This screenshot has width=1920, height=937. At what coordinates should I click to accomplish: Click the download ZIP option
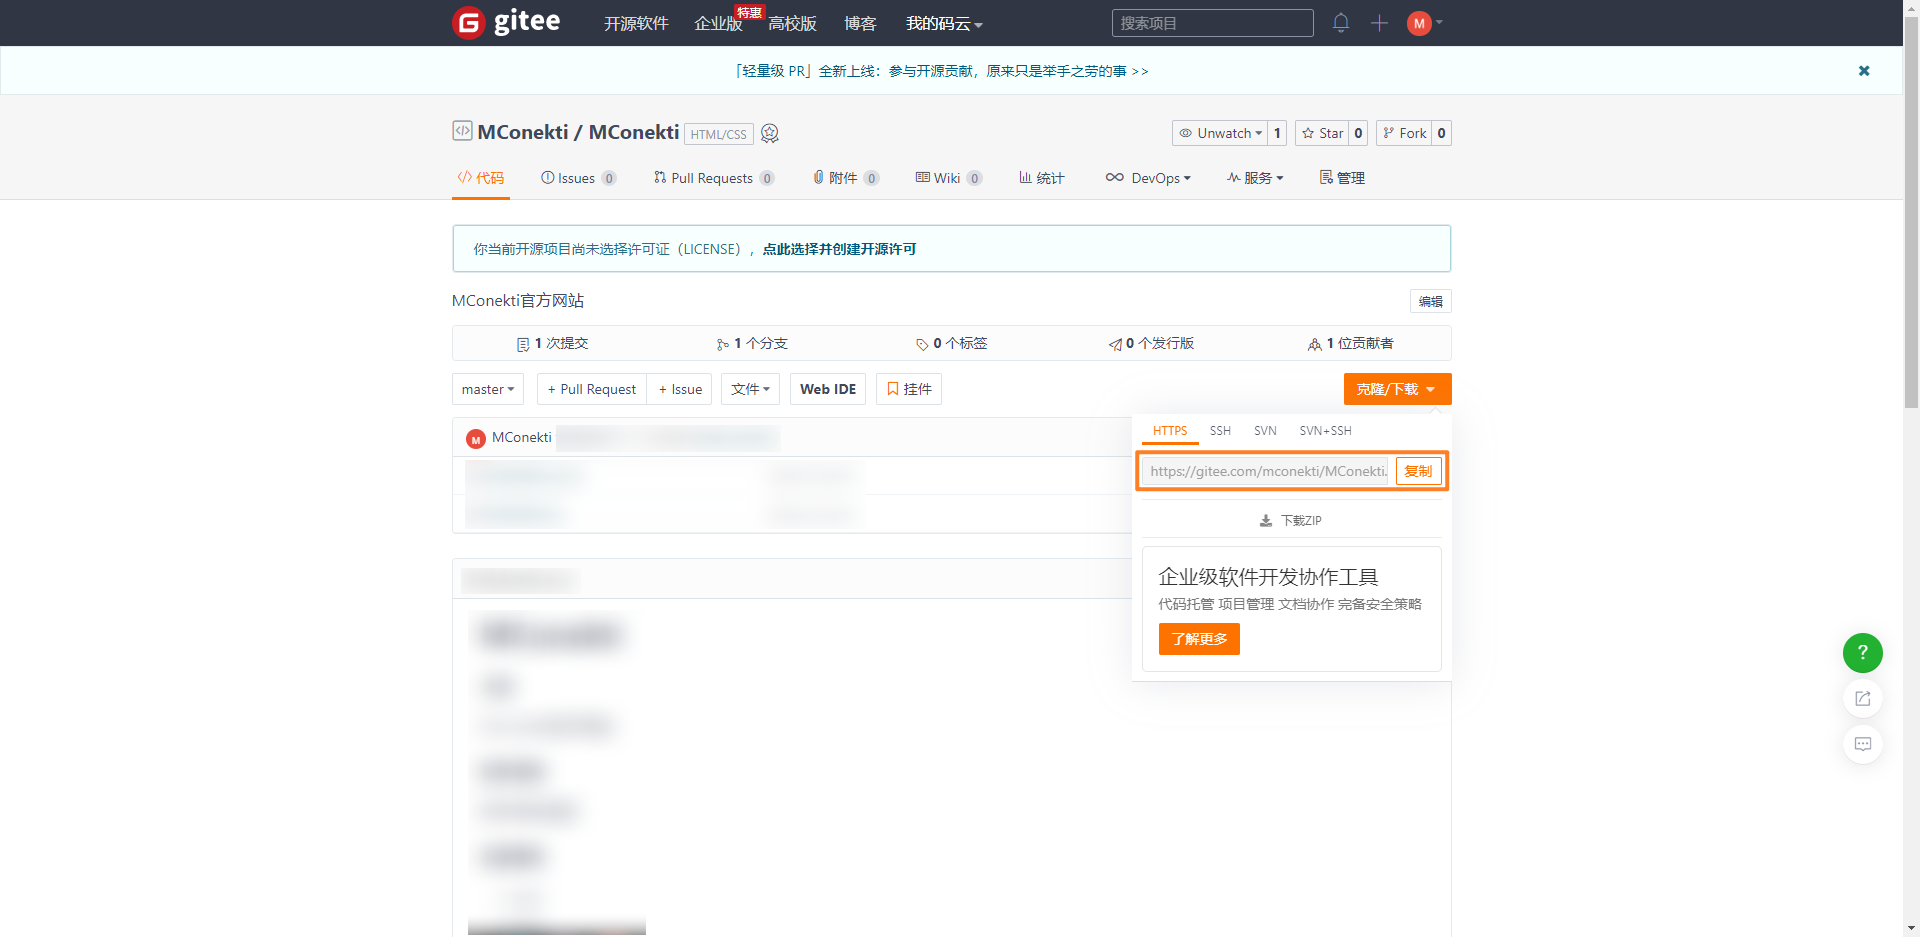pyautogui.click(x=1291, y=521)
